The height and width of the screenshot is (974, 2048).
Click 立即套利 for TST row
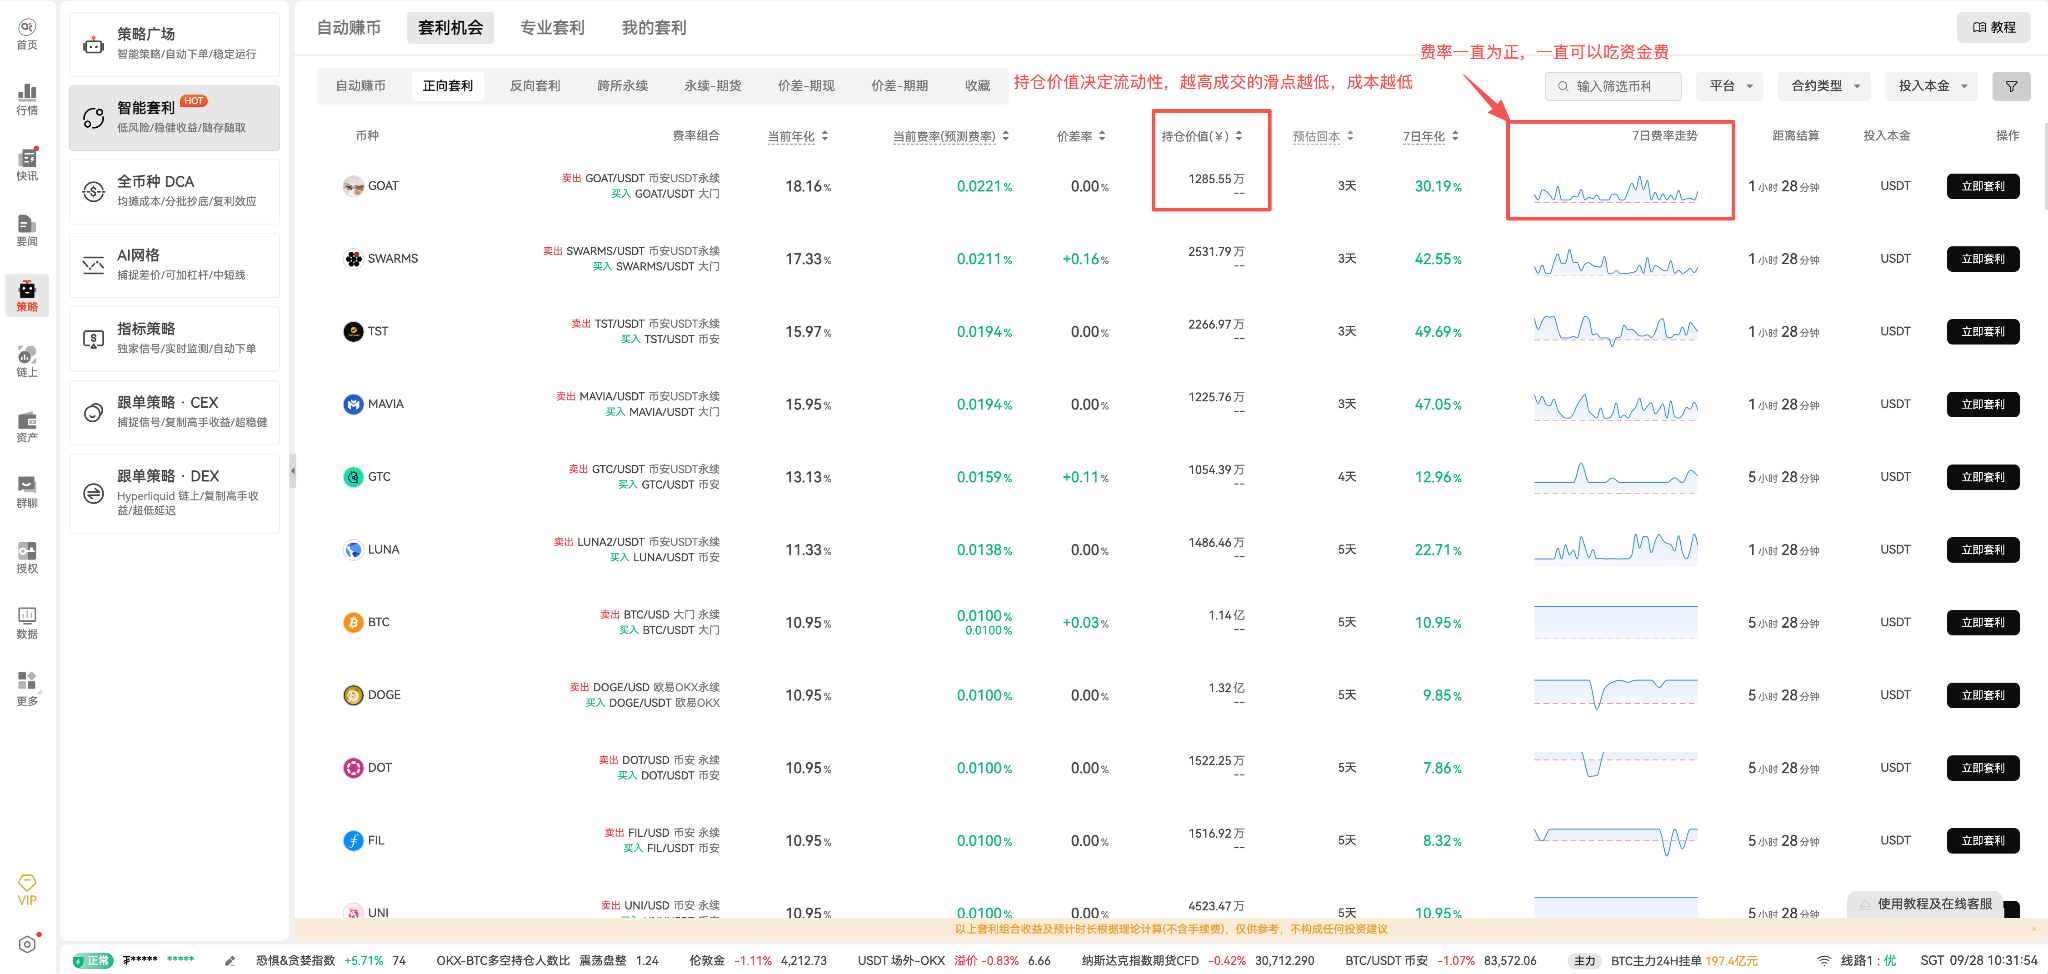coord(1983,331)
